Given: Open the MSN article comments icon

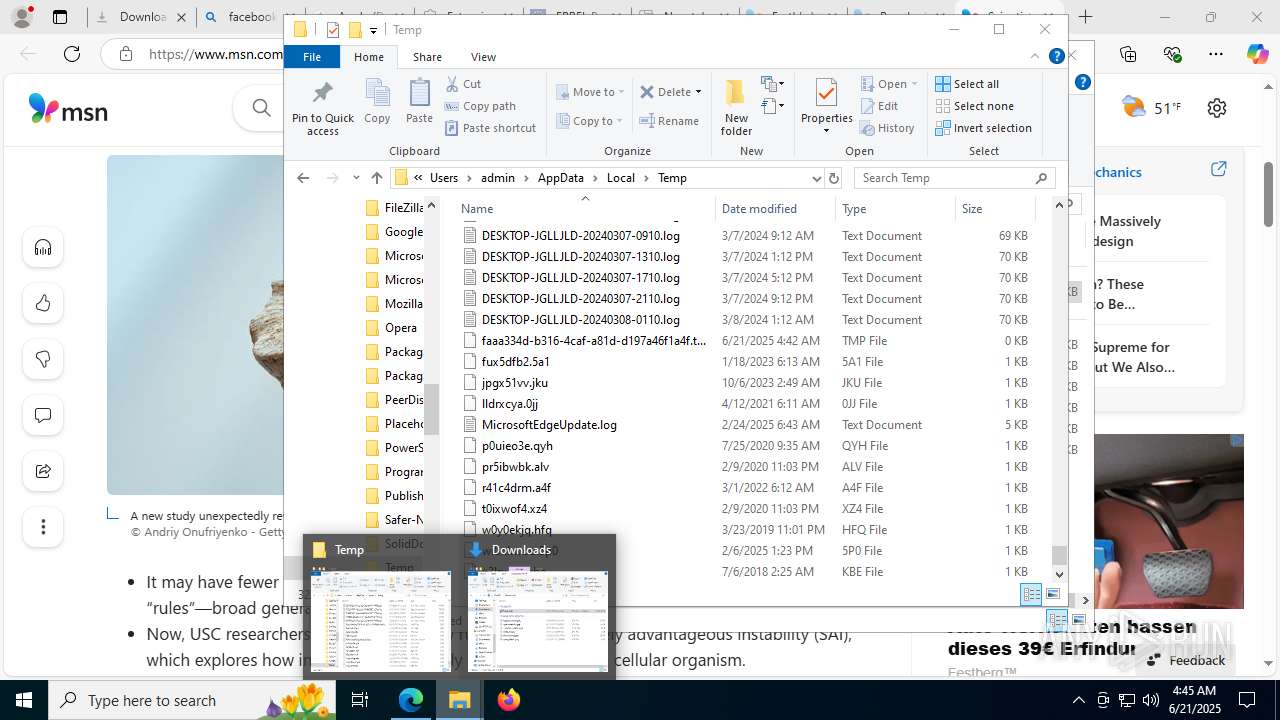Looking at the screenshot, I should [x=43, y=415].
